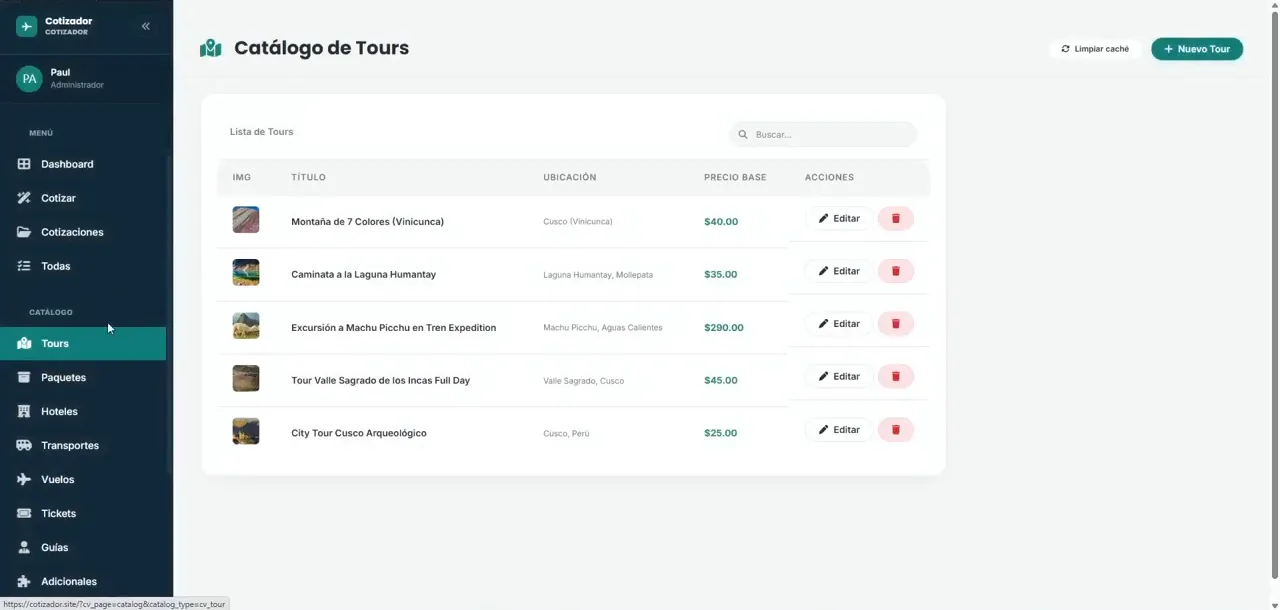1280x610 pixels.
Task: Click the Cusco (Vinicunca) location text
Action: coord(578,222)
